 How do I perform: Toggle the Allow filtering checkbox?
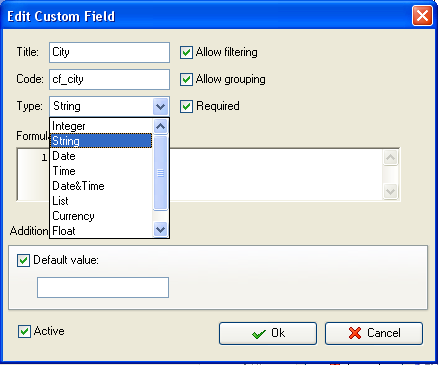tap(186, 52)
